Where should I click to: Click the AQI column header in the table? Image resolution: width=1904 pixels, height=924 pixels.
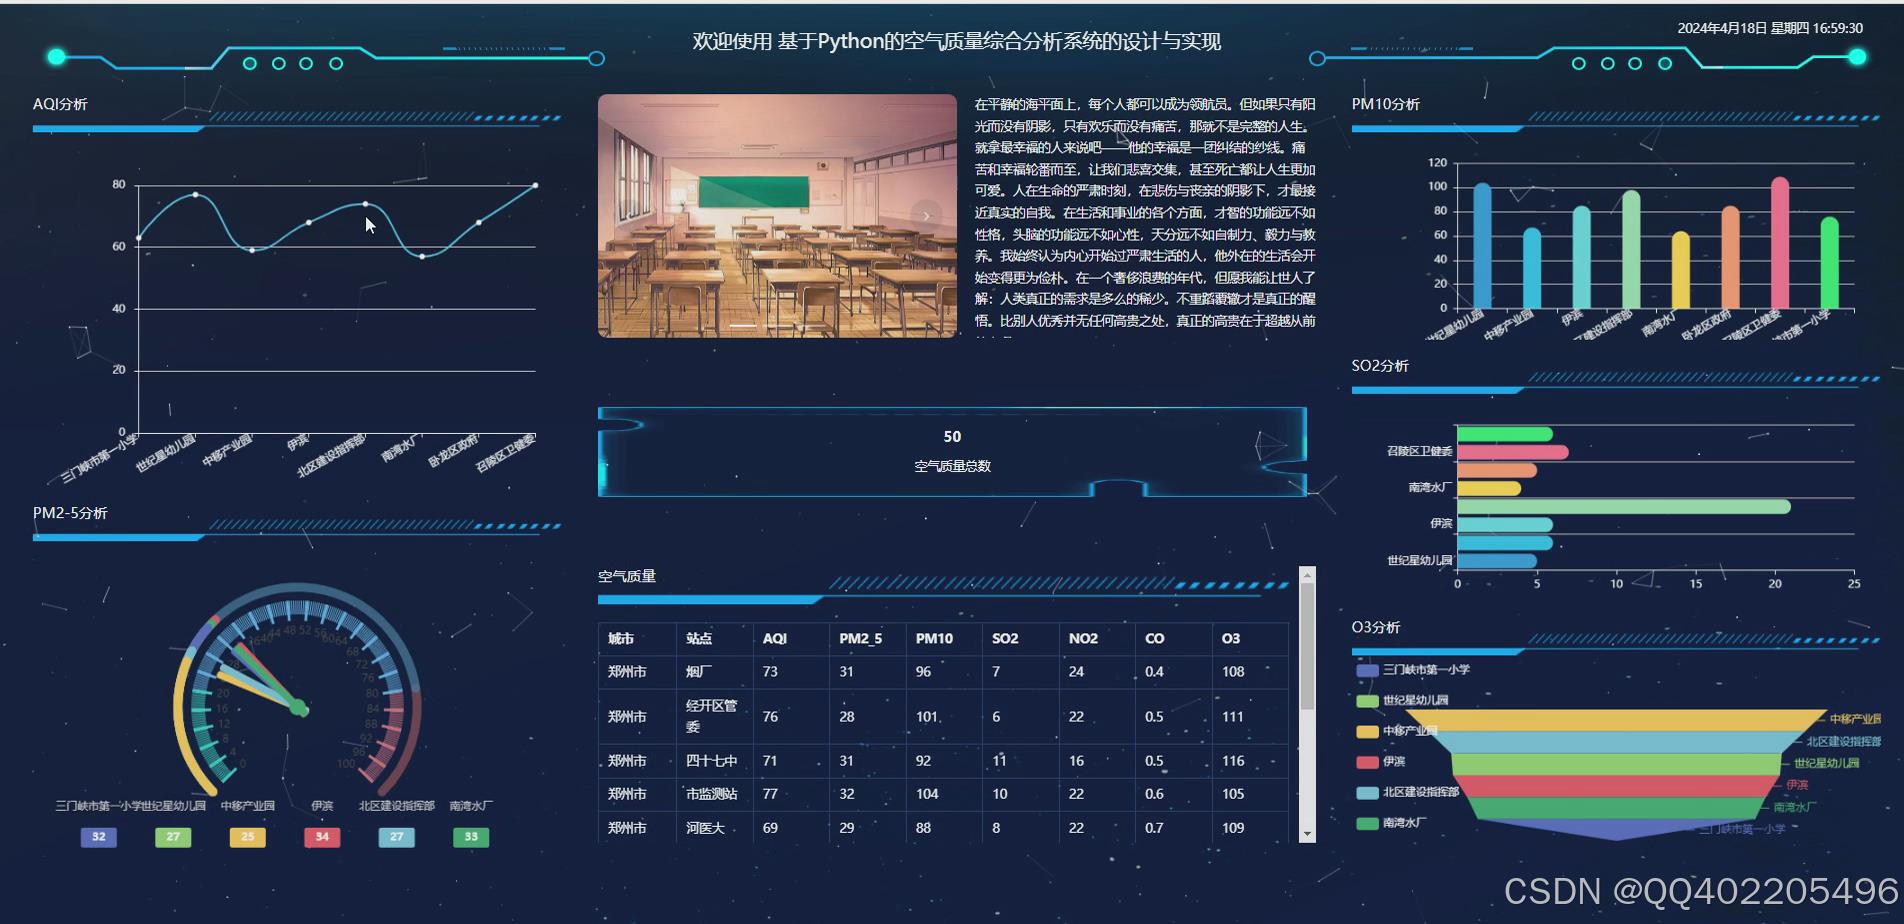(x=775, y=638)
